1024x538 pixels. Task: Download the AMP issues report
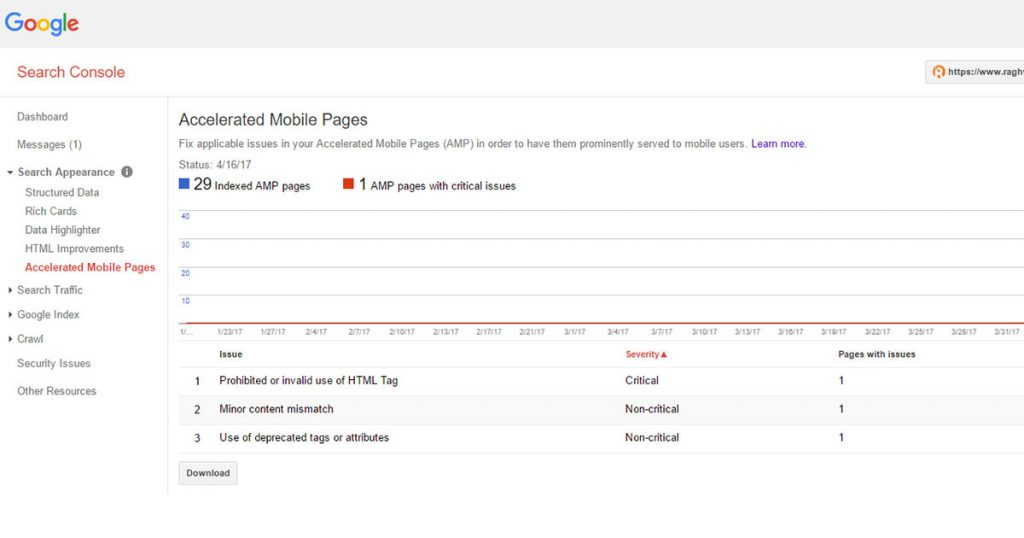click(208, 473)
